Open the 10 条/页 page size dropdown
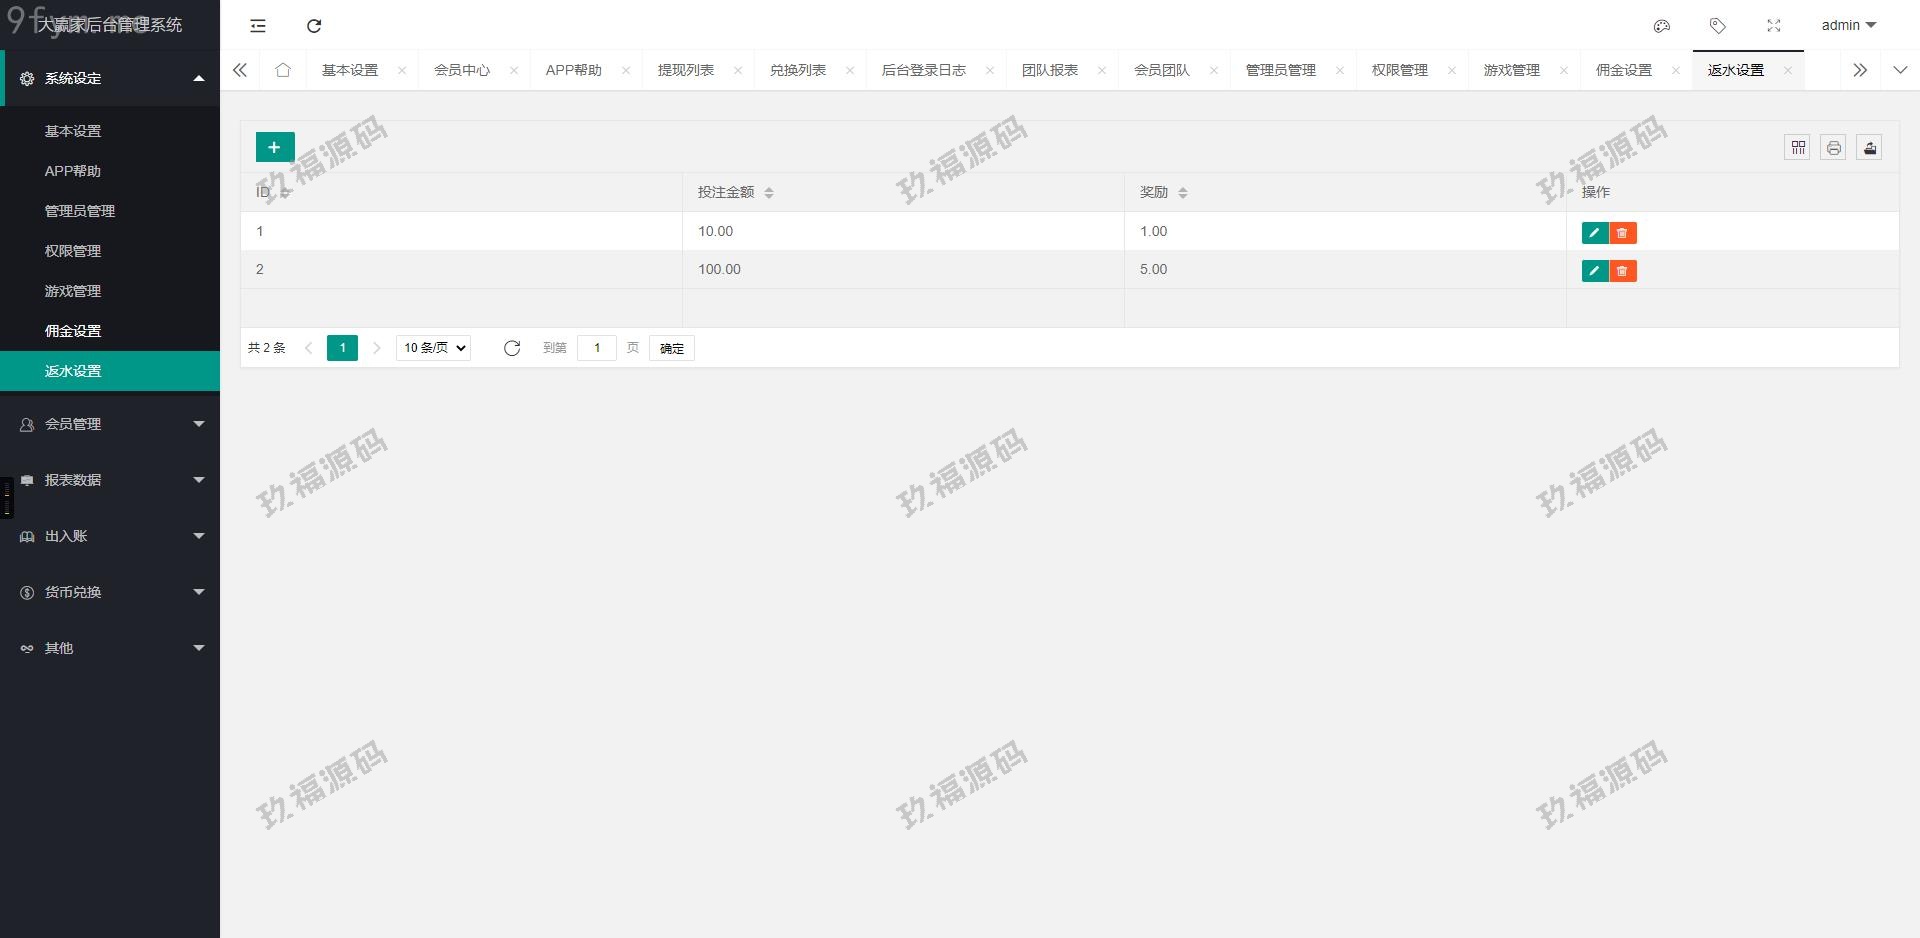Viewport: 1920px width, 938px height. click(x=434, y=348)
